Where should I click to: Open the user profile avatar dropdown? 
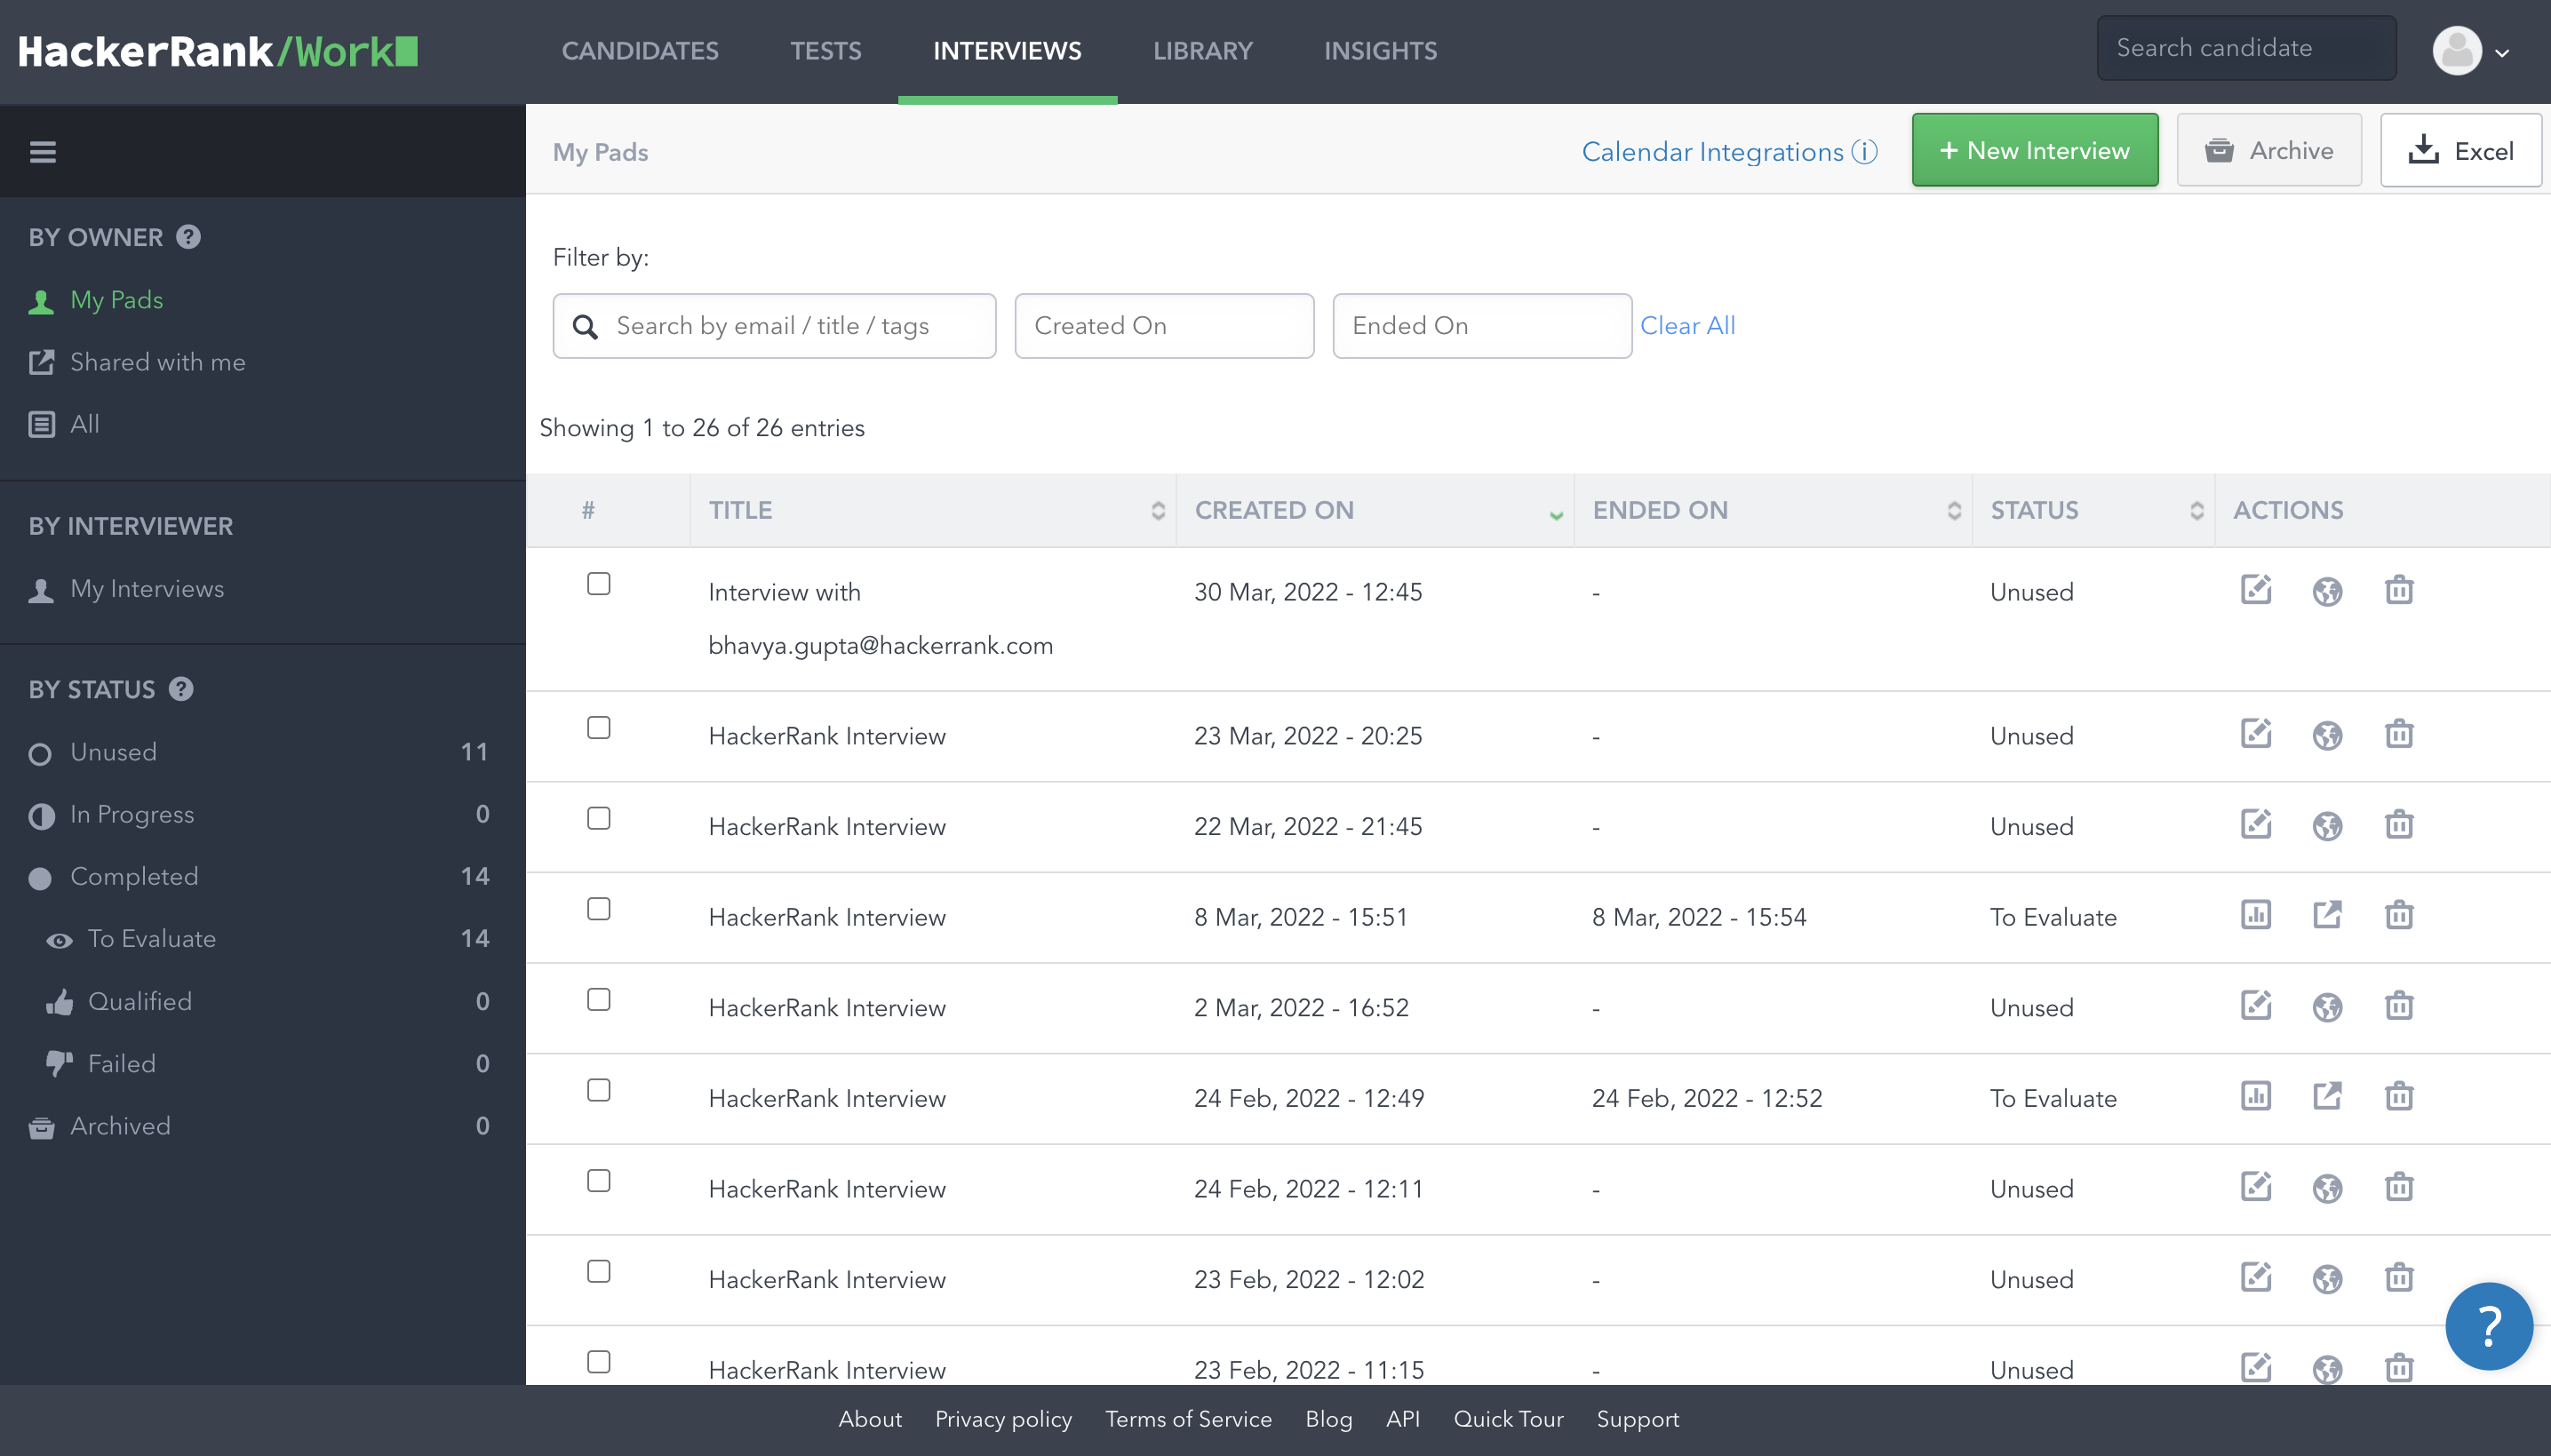(2471, 50)
